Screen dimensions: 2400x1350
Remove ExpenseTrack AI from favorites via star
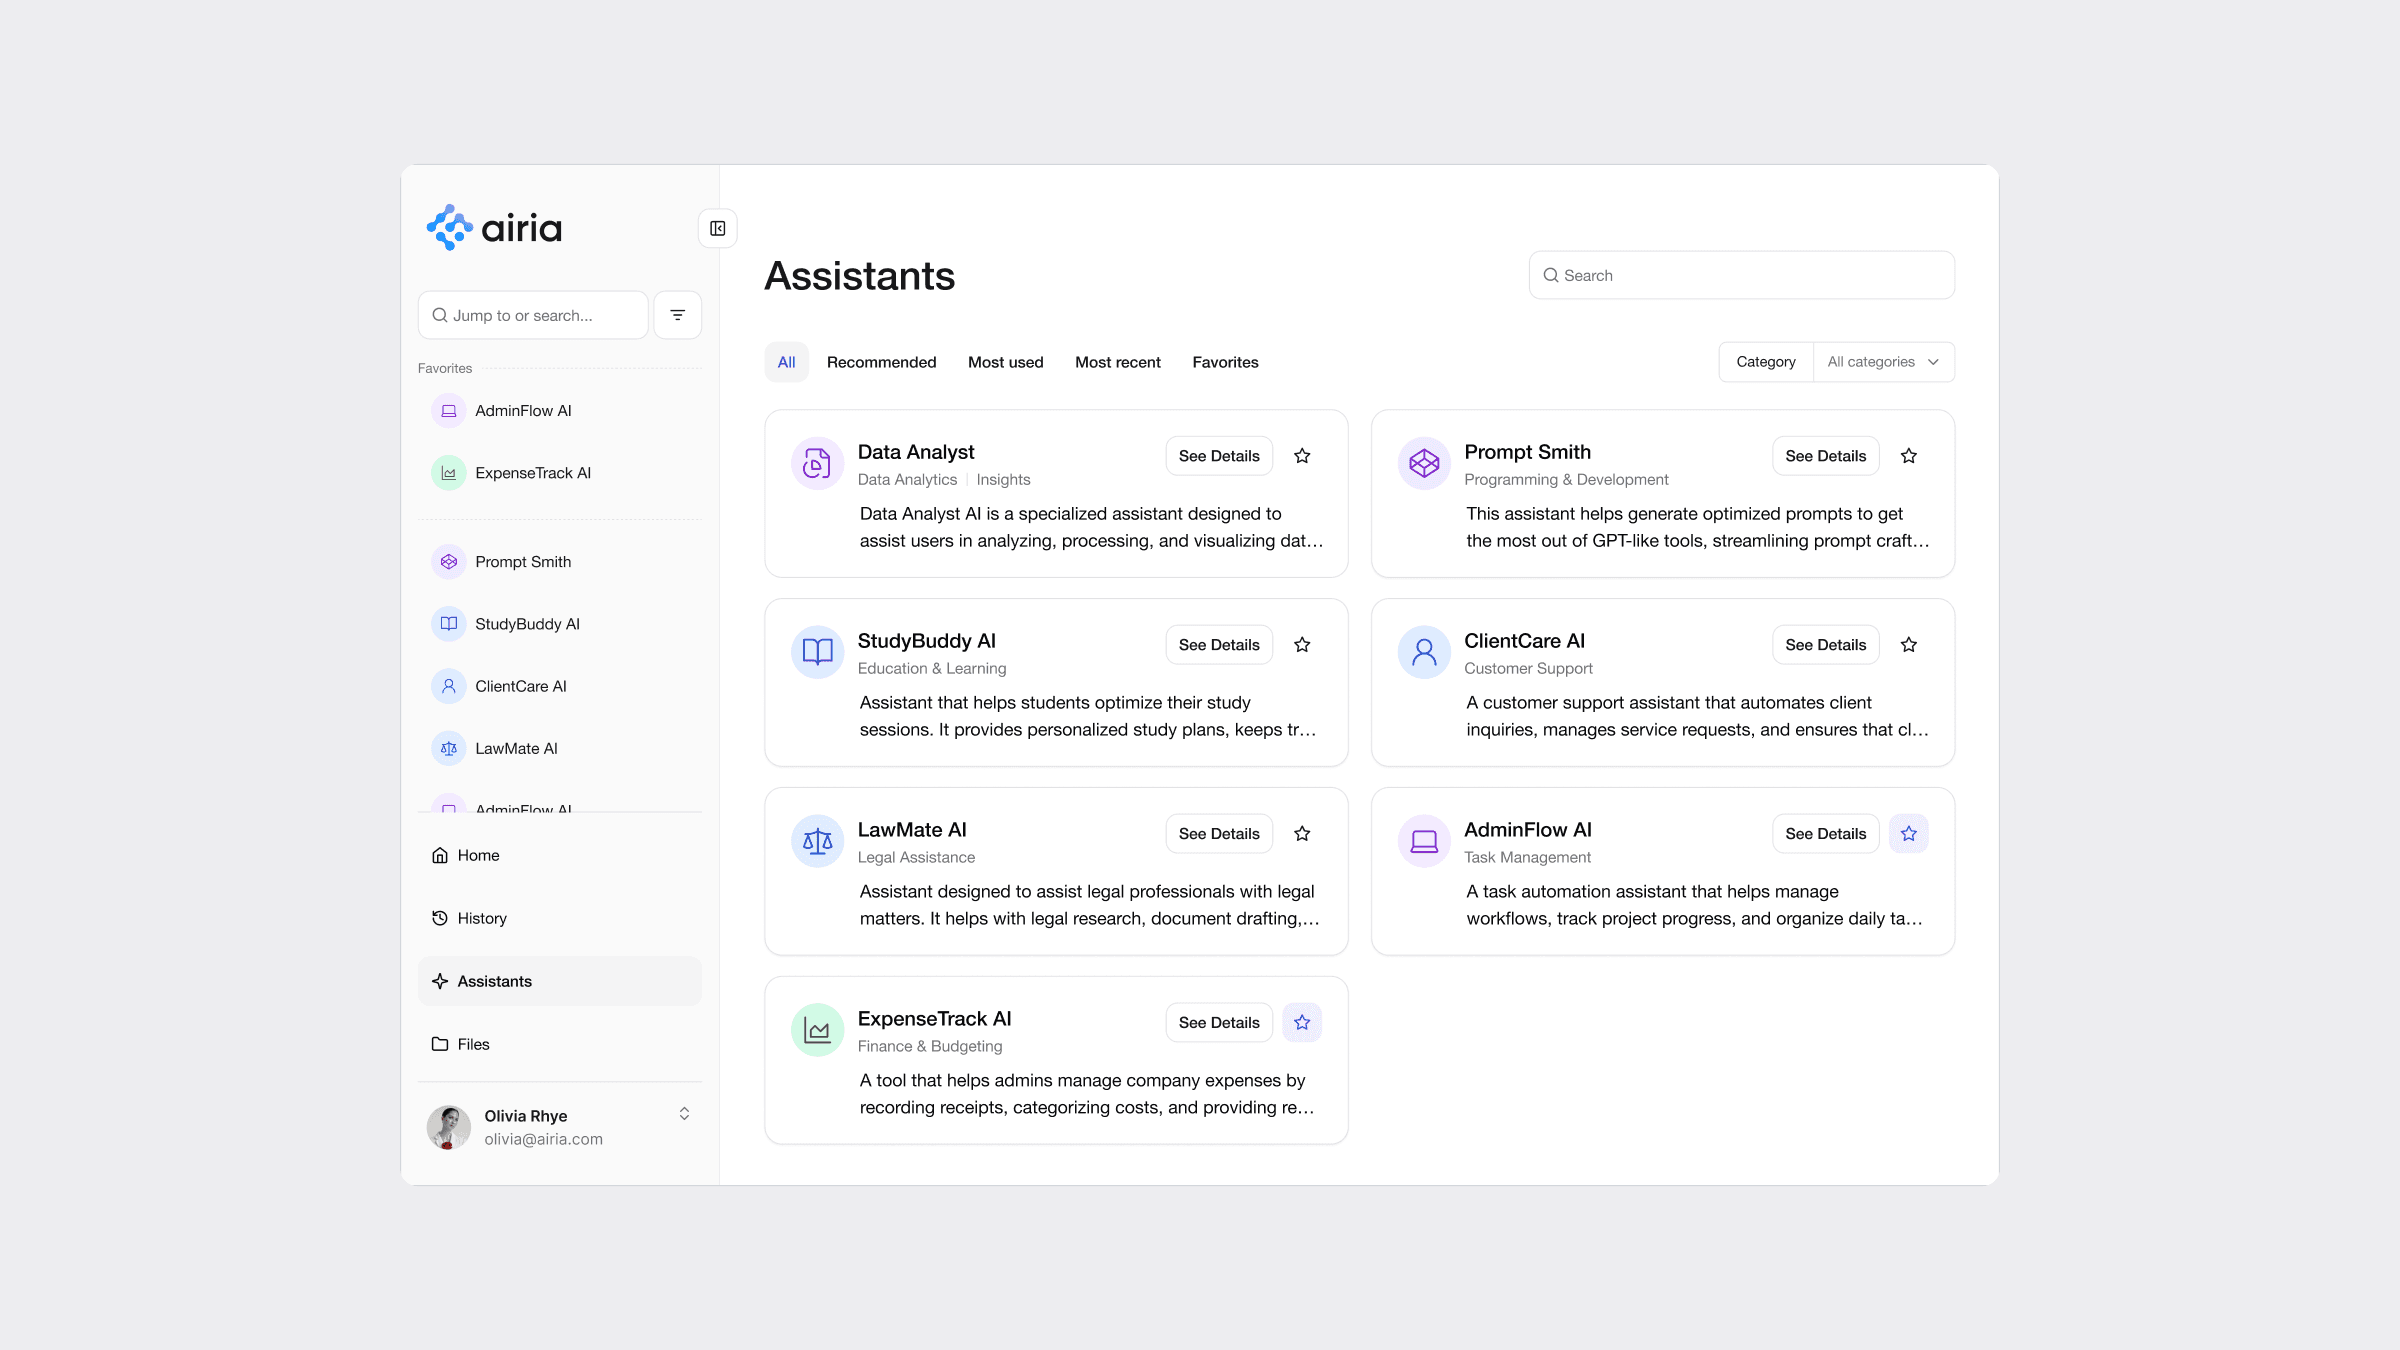[x=1301, y=1022]
